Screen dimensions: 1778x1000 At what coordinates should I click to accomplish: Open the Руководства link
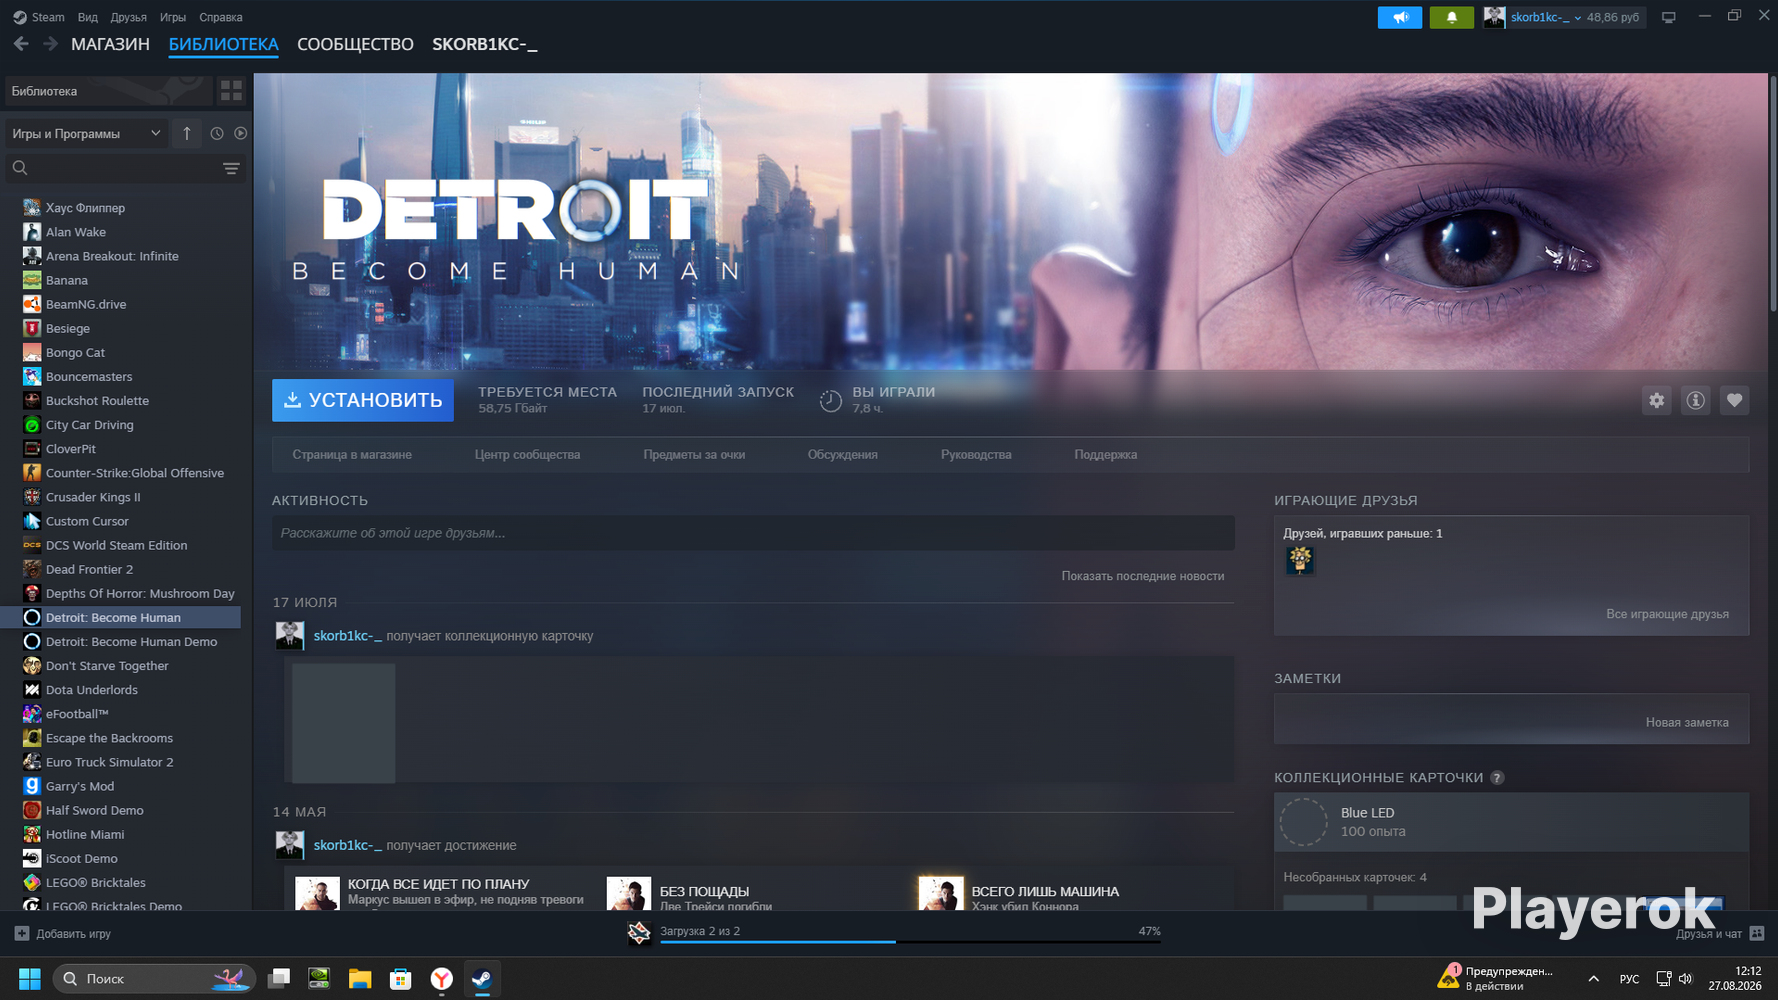click(976, 455)
